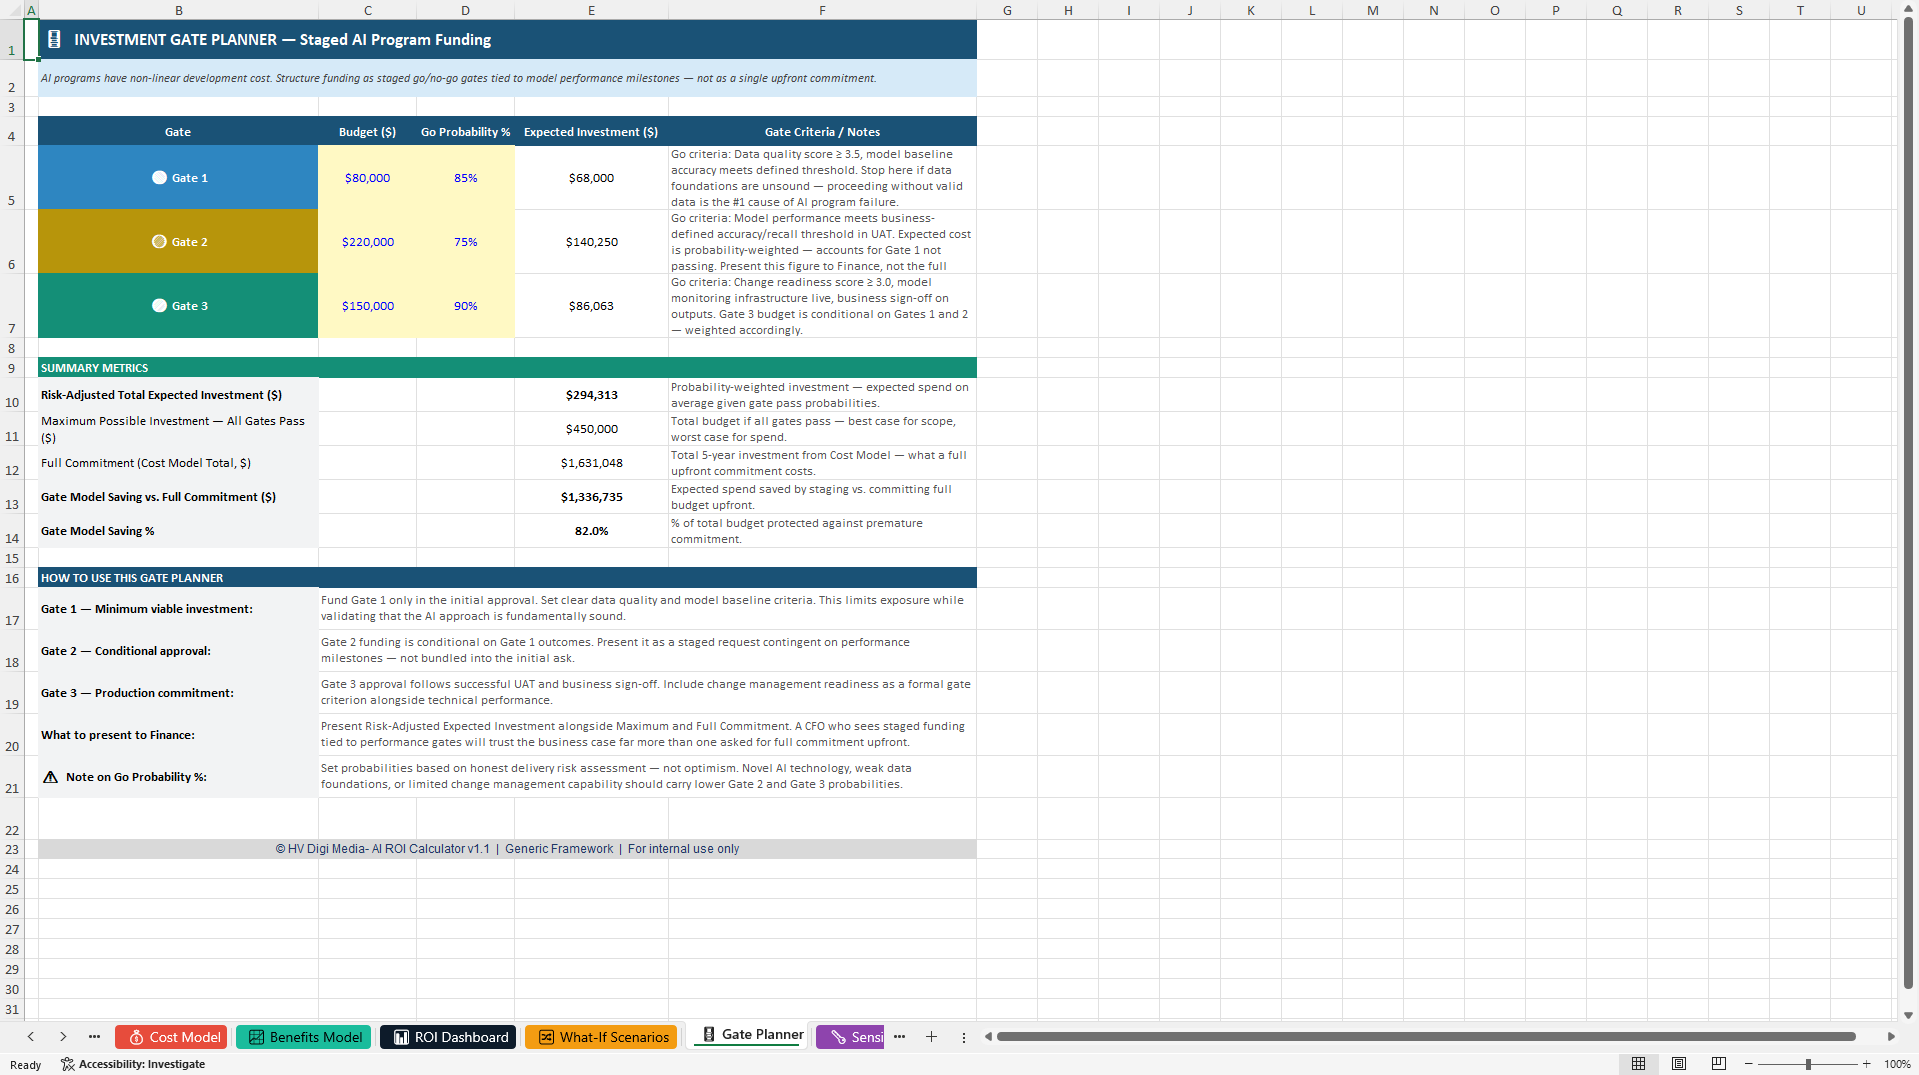Open the ROI Dashboard sheet tab

coord(448,1037)
